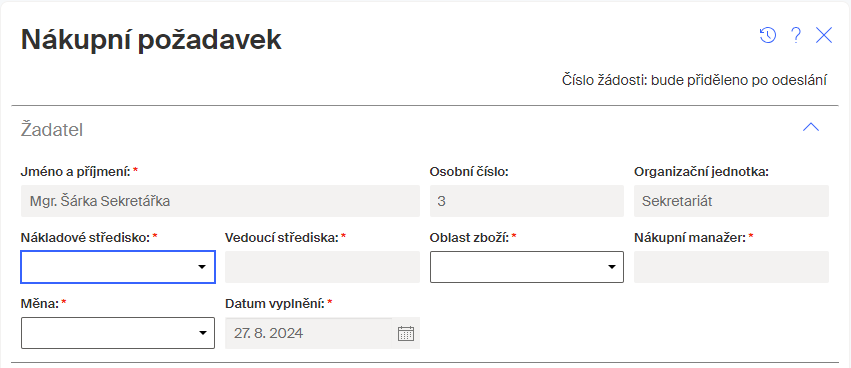Click the Žadatel section heading

tap(52, 130)
